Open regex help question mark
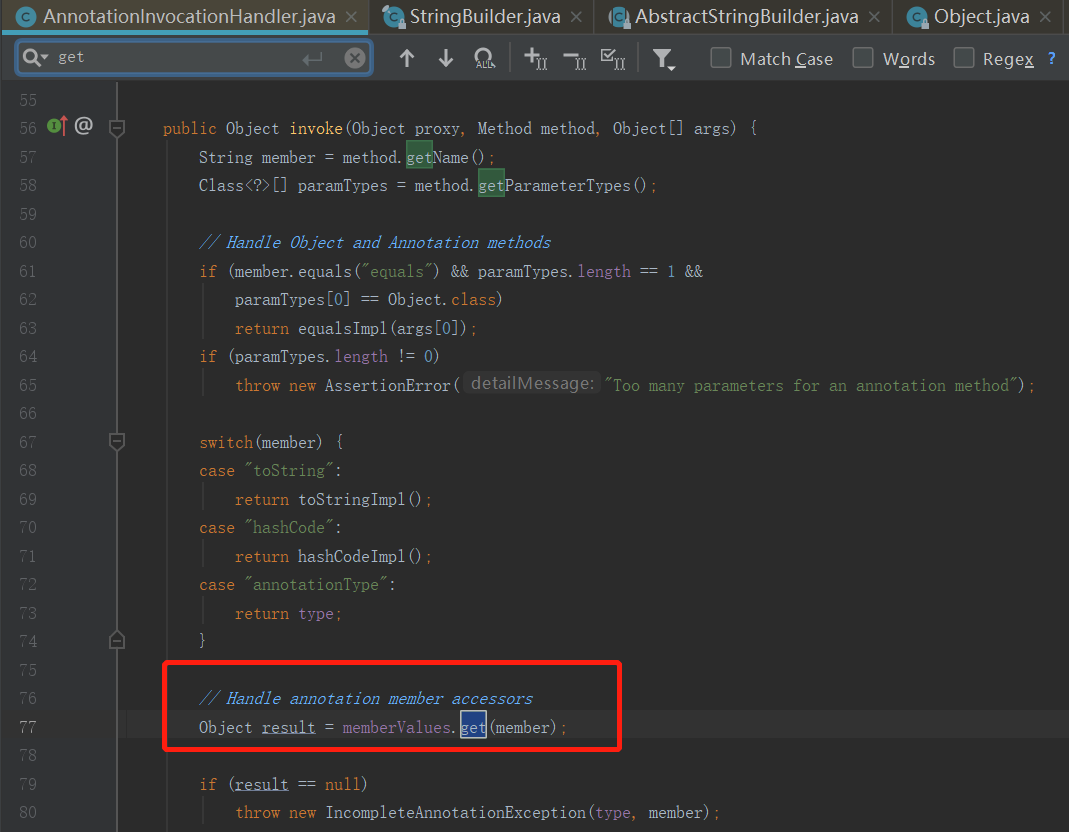Viewport: 1069px width, 832px height. (x=1051, y=59)
